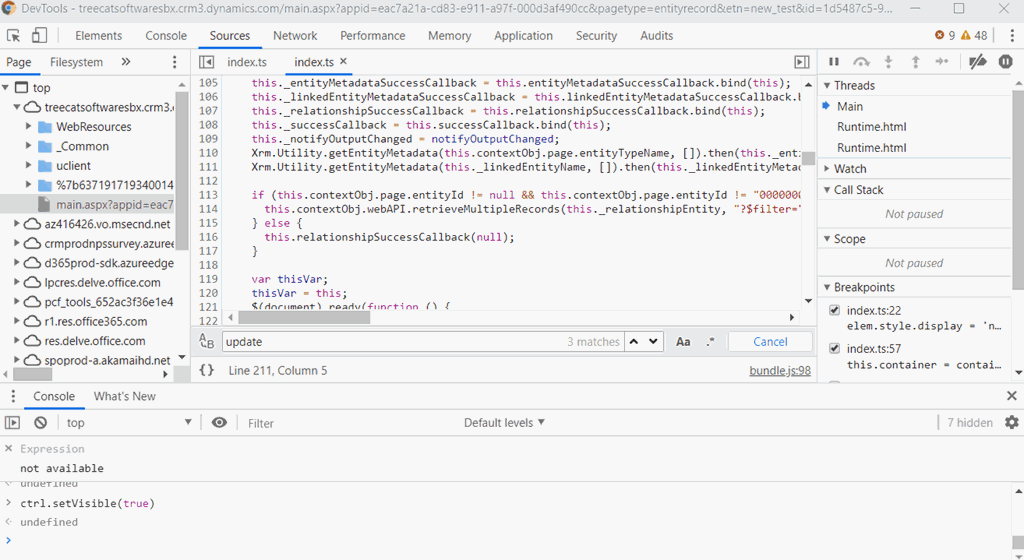The height and width of the screenshot is (560, 1024).
Task: Toggle device toolbar icon
Action: coord(39,36)
